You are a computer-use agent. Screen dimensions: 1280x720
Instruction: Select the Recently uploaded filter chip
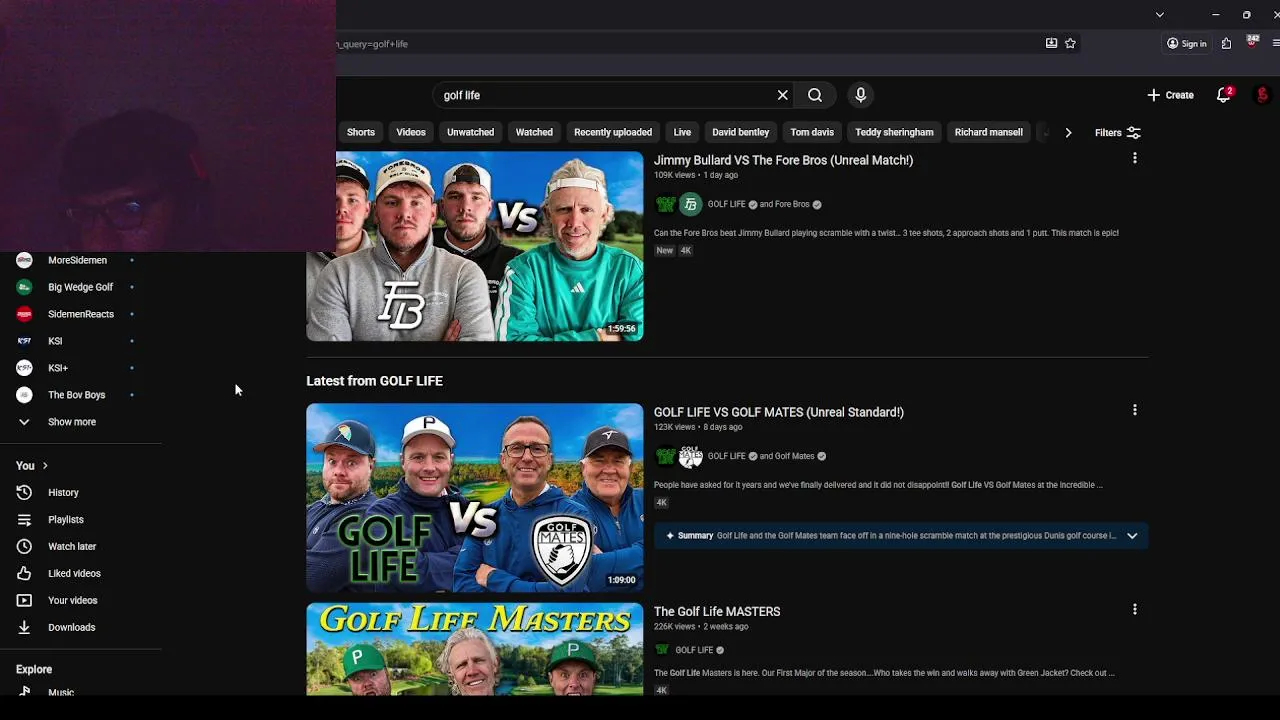613,132
